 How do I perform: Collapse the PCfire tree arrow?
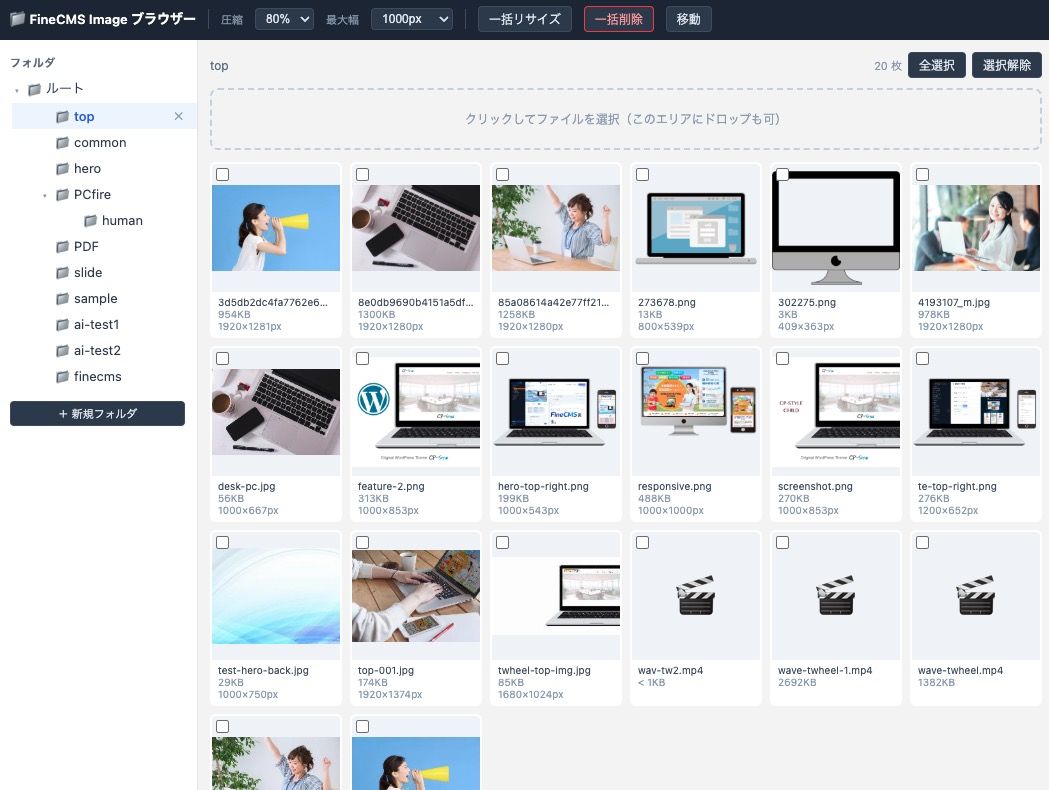click(45, 195)
